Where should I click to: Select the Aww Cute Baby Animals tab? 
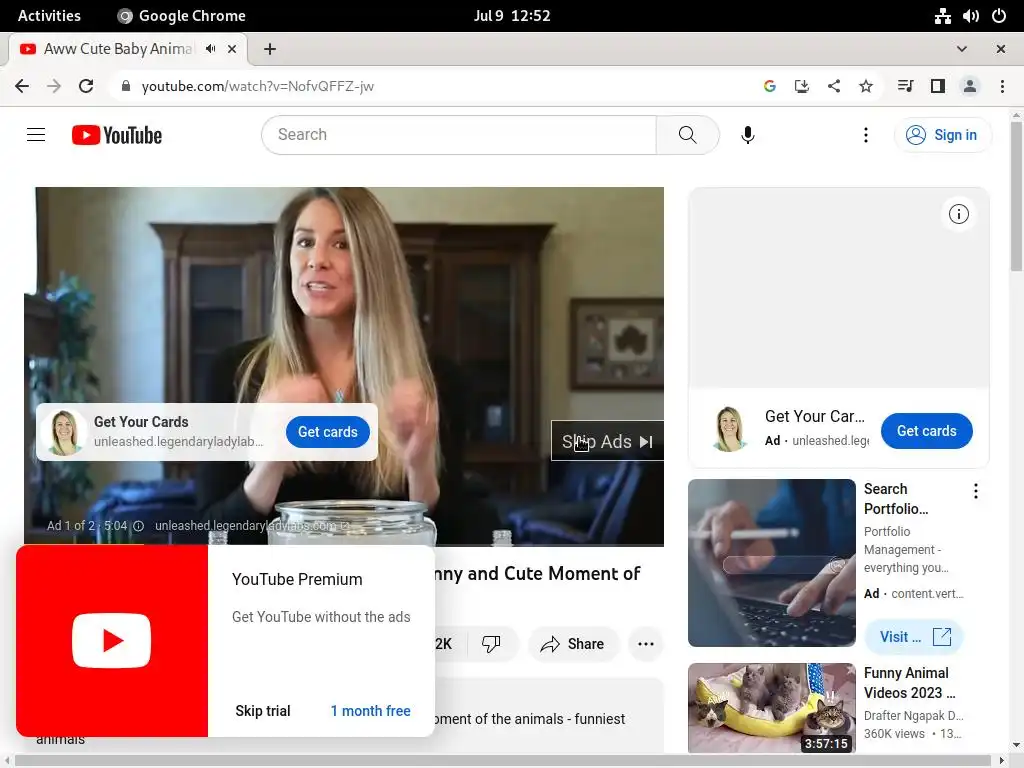(118, 49)
